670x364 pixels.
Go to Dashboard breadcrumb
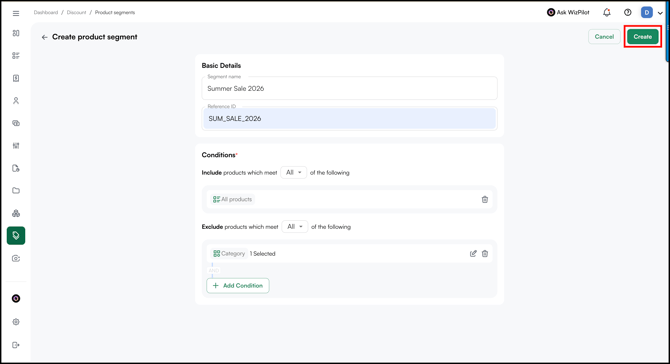[46, 12]
